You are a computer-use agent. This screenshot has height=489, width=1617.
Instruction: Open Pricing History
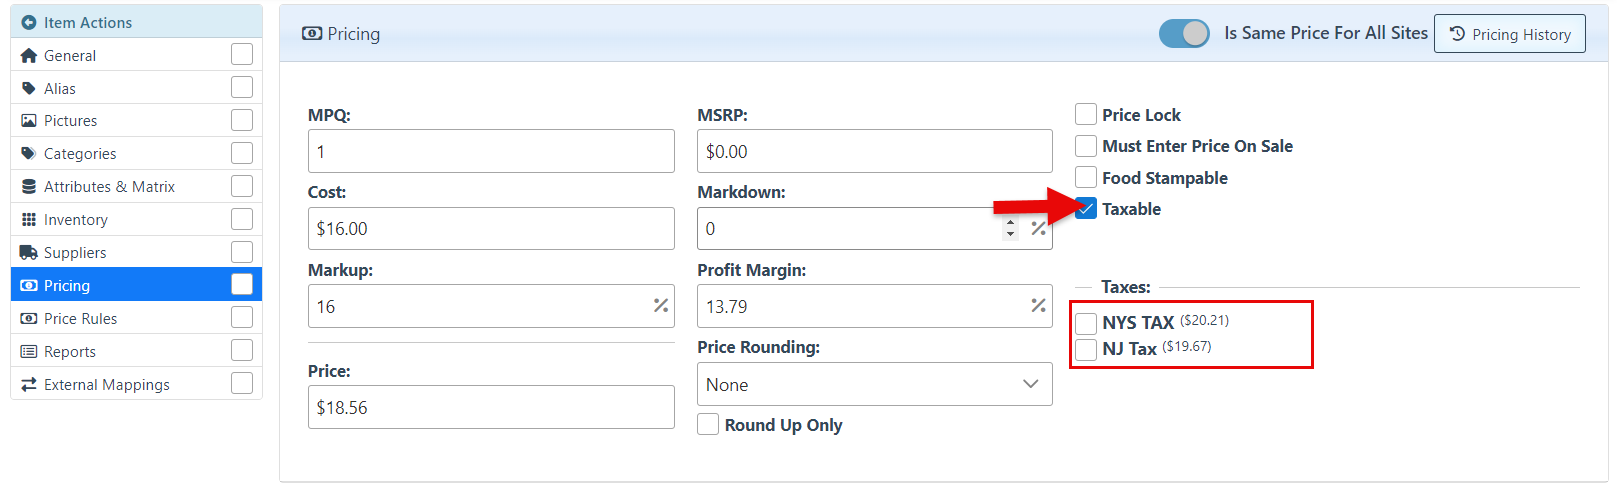[x=1509, y=34]
